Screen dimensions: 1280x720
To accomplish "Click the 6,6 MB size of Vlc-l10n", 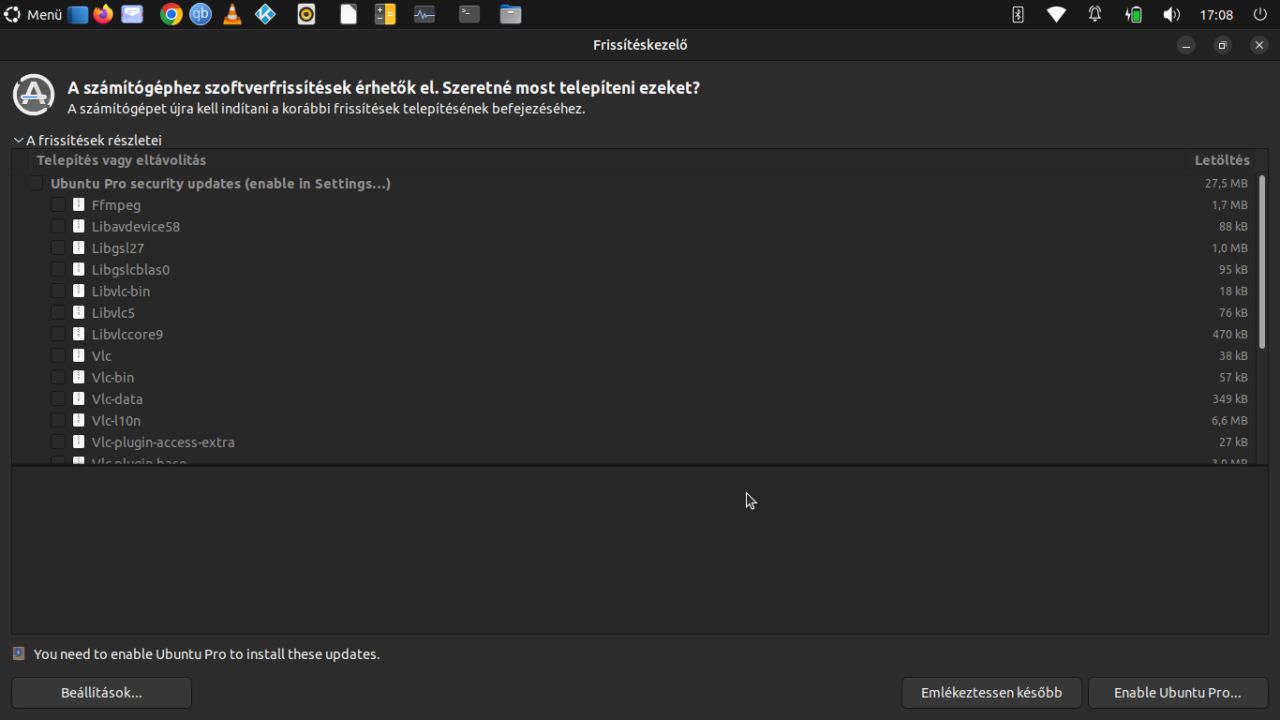I will click(1230, 421).
